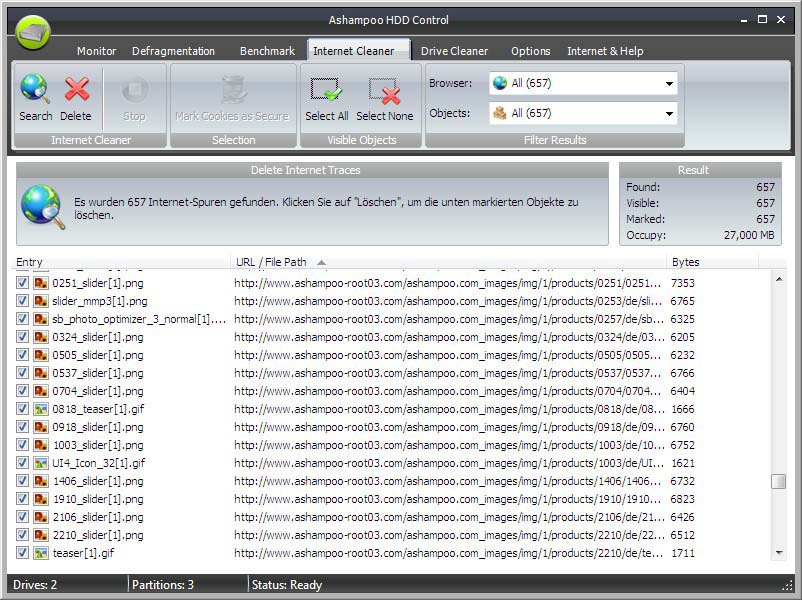Click png icon beside 2106_slider[1].png
Screen dimensions: 802x600
(41, 517)
